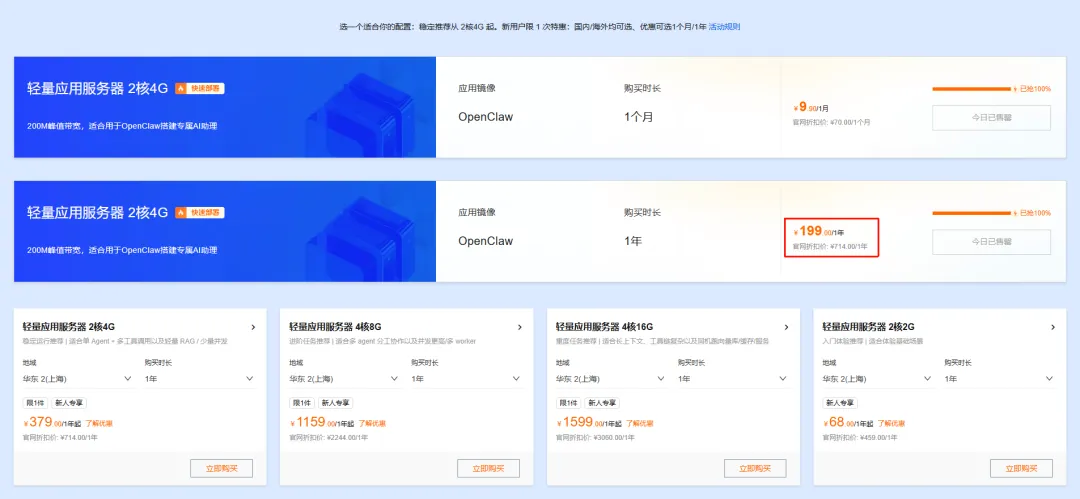
Task: Open arrow on the 轻量应用服务器 4核8G card
Action: [519, 327]
